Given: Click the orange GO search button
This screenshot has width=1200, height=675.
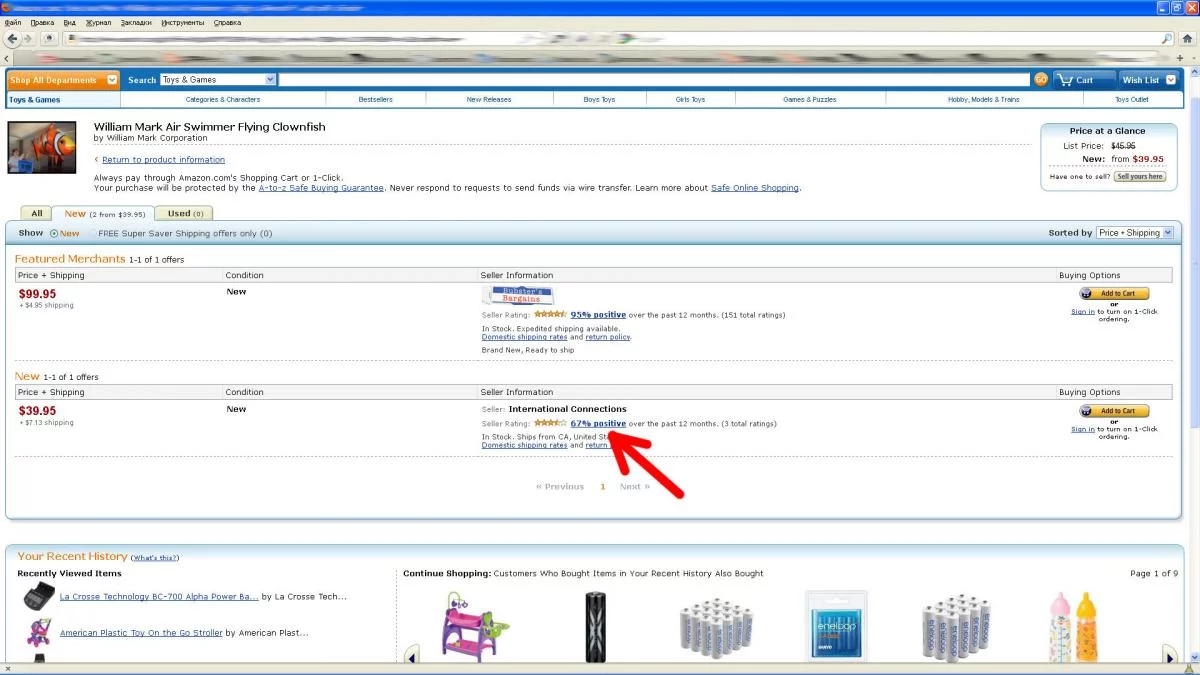Looking at the screenshot, I should 1041,79.
